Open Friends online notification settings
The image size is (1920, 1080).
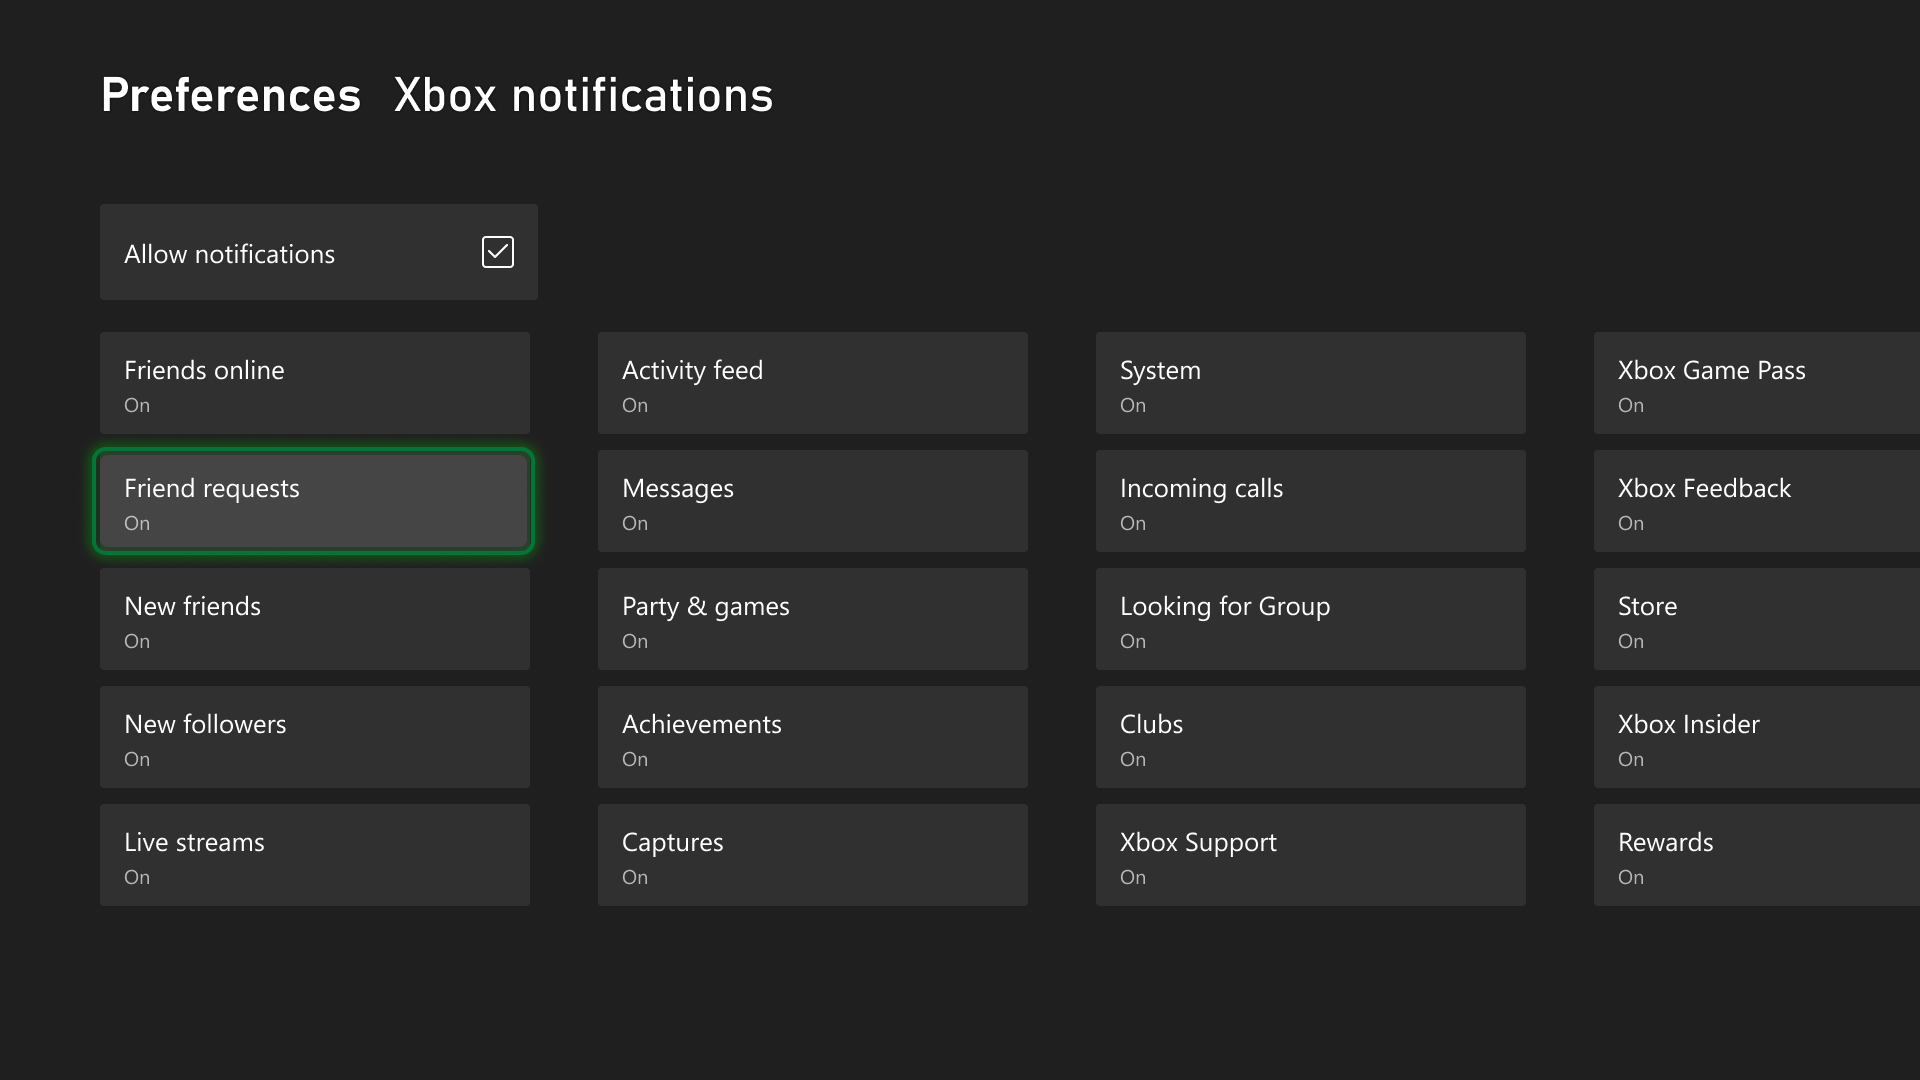(314, 383)
